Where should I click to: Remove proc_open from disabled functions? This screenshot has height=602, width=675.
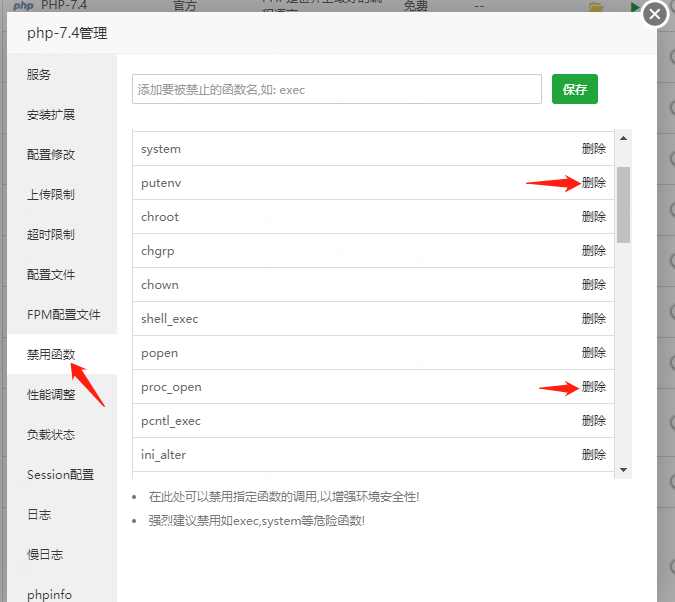click(x=593, y=387)
